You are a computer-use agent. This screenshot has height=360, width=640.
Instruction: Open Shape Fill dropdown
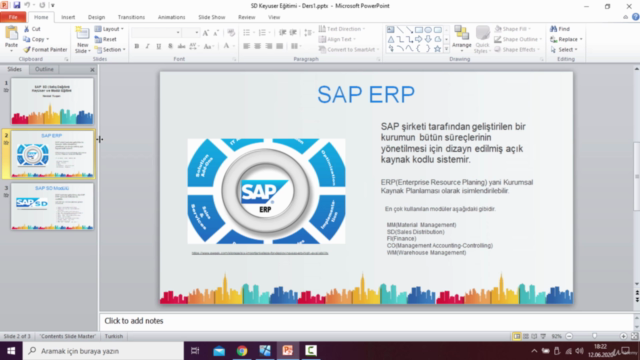pyautogui.click(x=513, y=29)
